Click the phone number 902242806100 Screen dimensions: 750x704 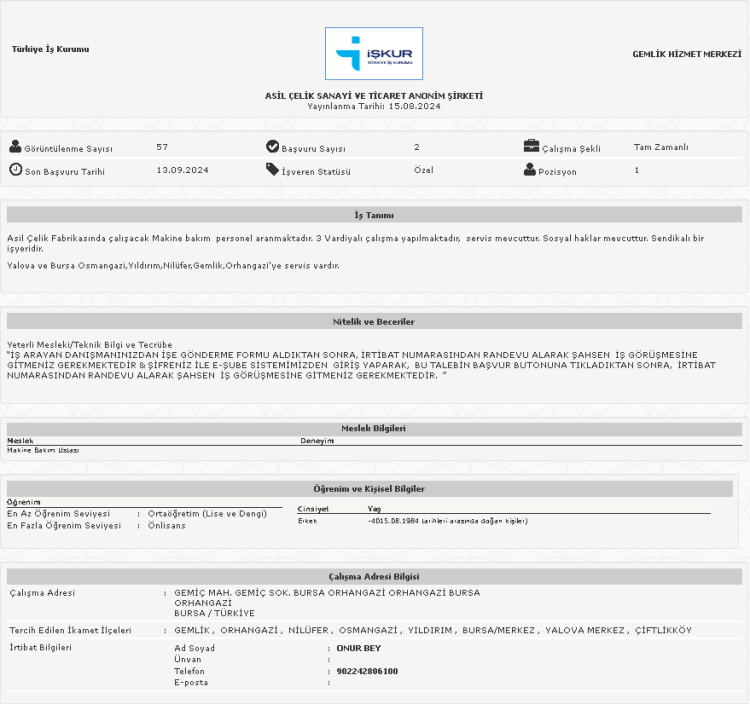pyautogui.click(x=367, y=671)
